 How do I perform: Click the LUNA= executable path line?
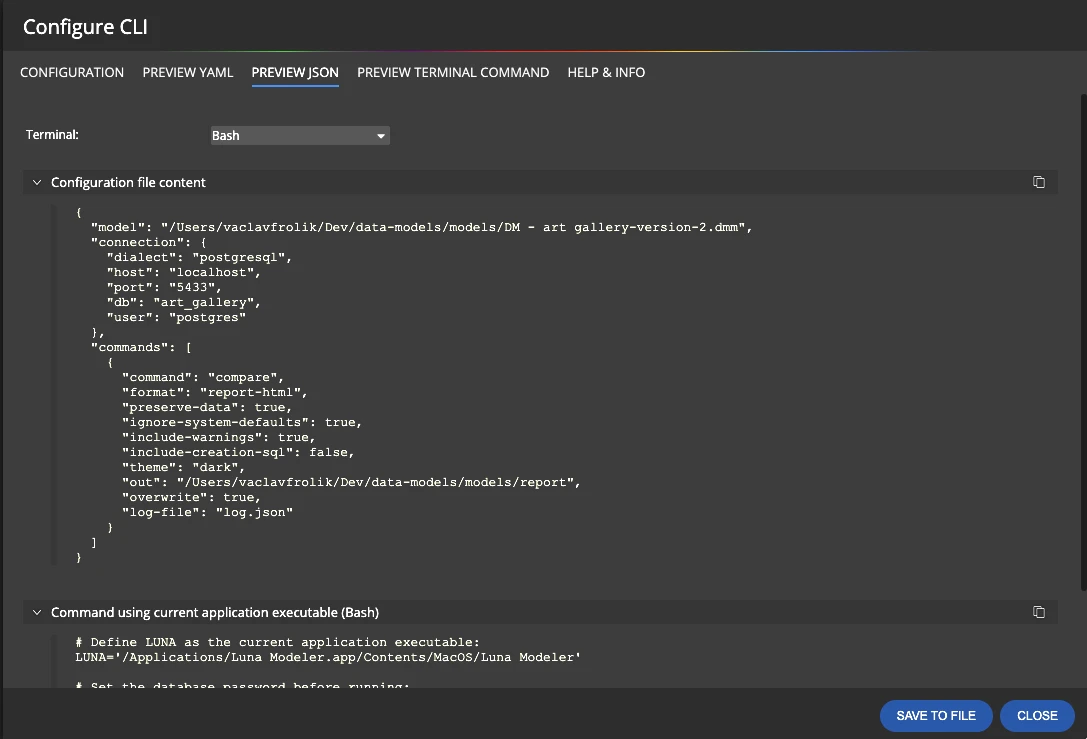click(328, 657)
